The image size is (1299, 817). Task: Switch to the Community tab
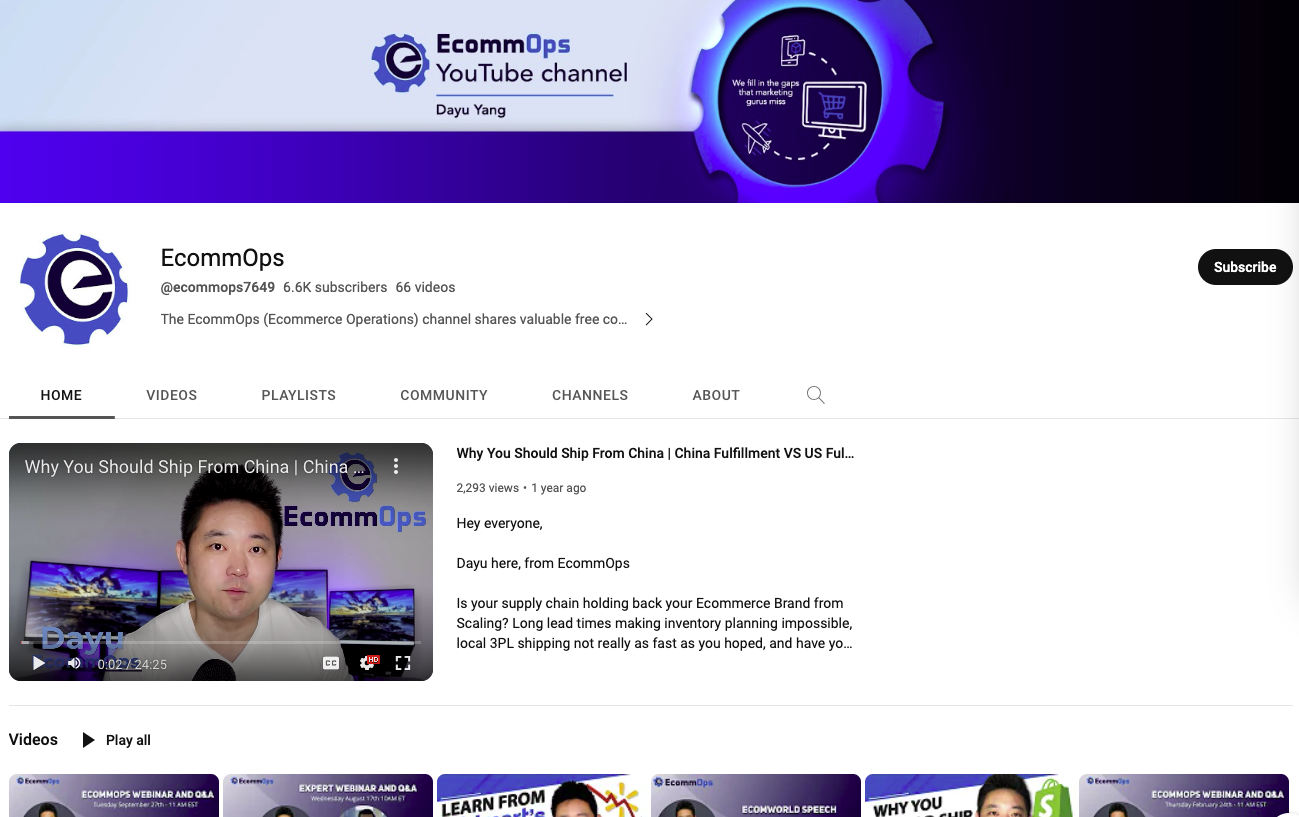[x=443, y=395]
